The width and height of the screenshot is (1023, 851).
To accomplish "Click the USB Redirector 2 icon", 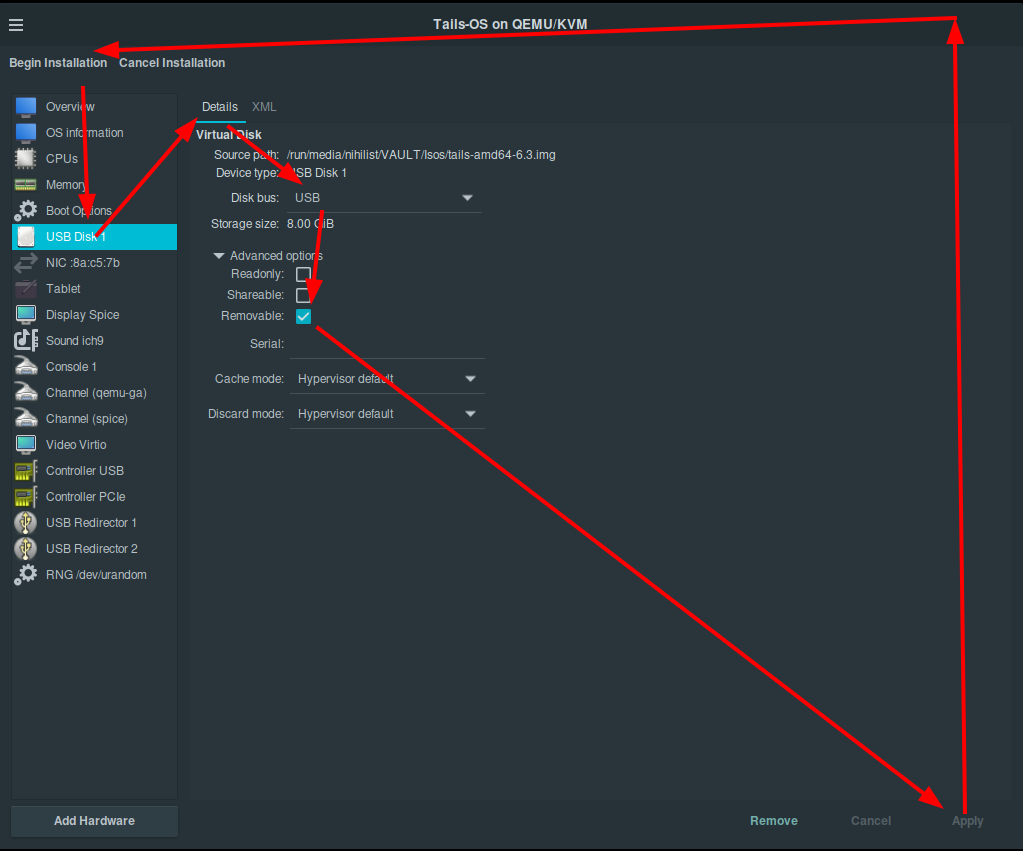I will tap(26, 549).
